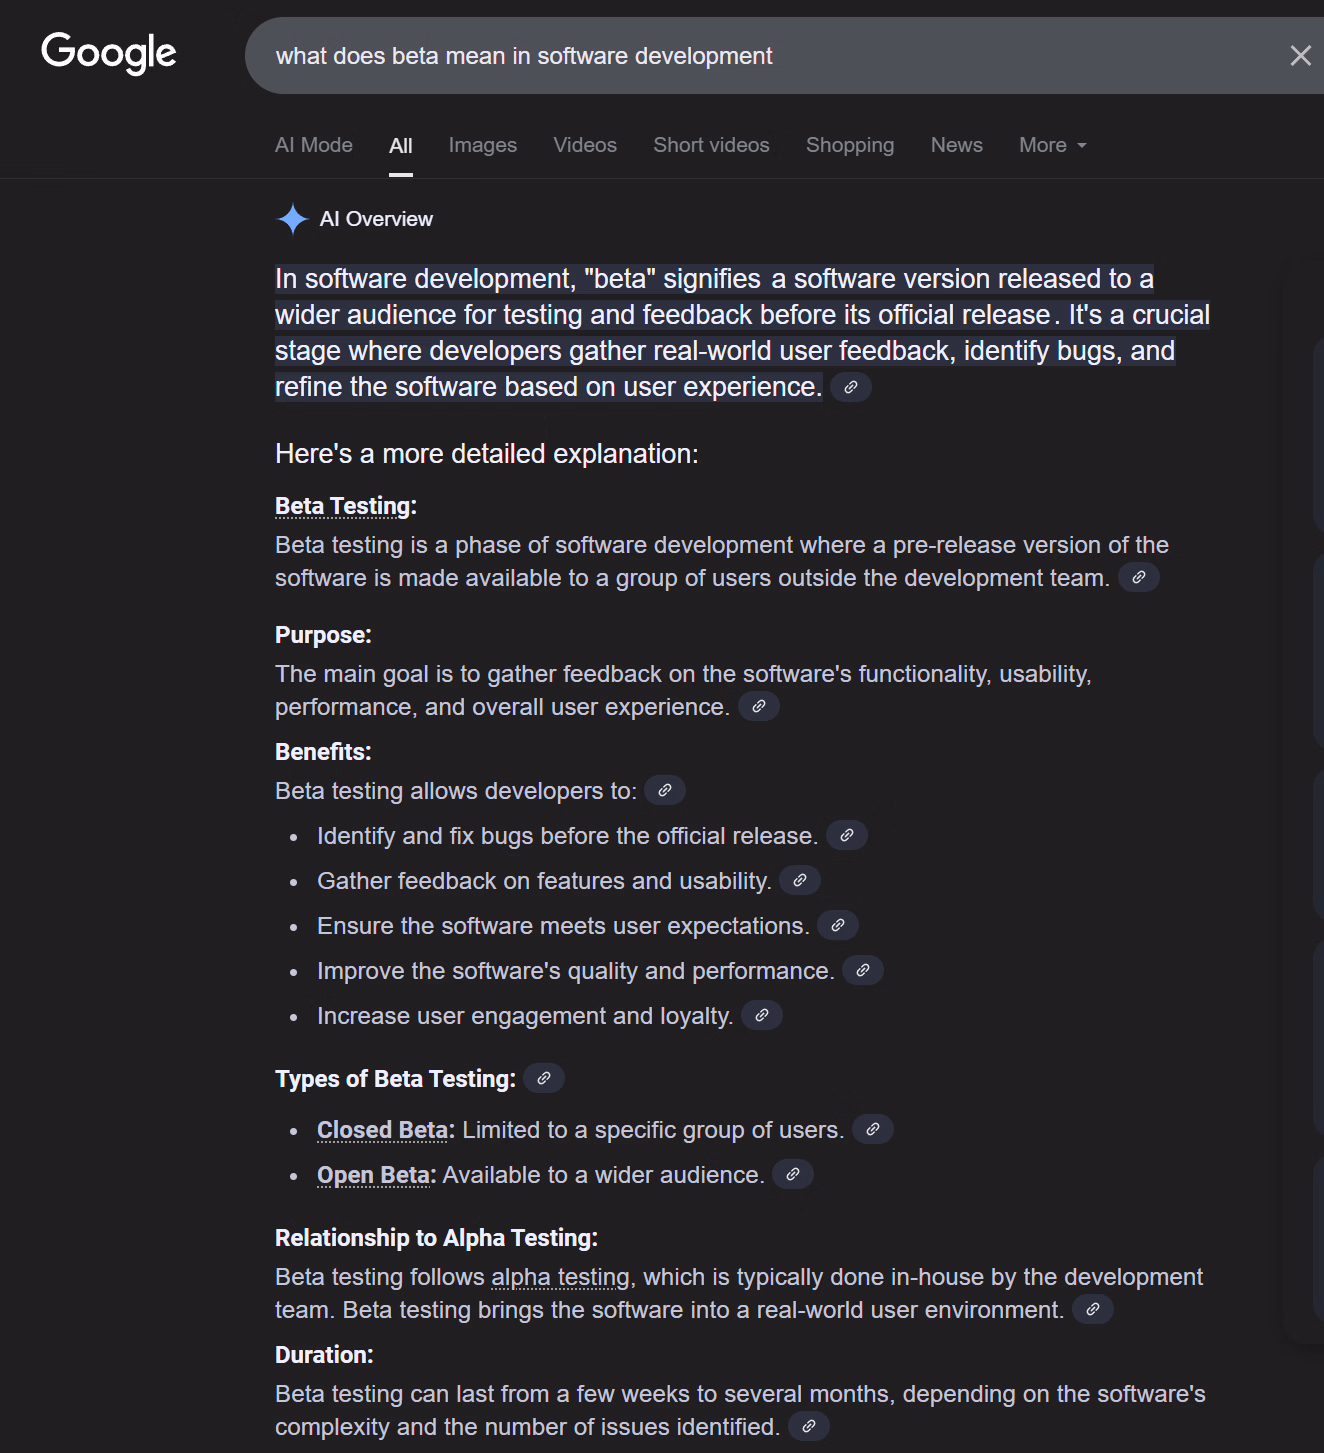The height and width of the screenshot is (1453, 1324).
Task: Click the 'Beta Testing' heading link
Action: tap(343, 506)
